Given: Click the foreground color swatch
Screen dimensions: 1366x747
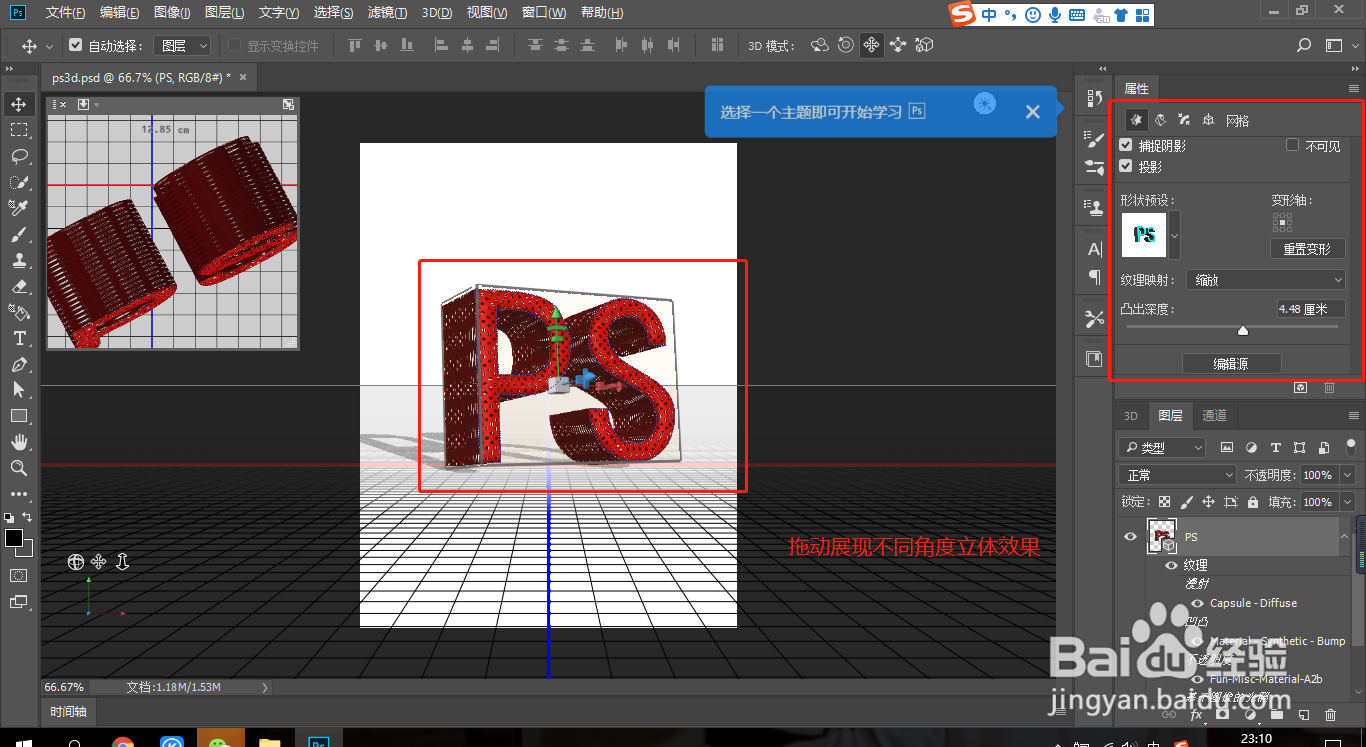Looking at the screenshot, I should point(14,538).
